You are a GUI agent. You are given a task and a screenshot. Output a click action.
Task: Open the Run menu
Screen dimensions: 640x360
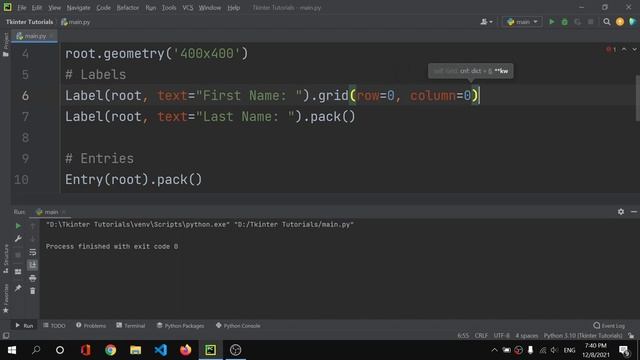click(x=151, y=8)
